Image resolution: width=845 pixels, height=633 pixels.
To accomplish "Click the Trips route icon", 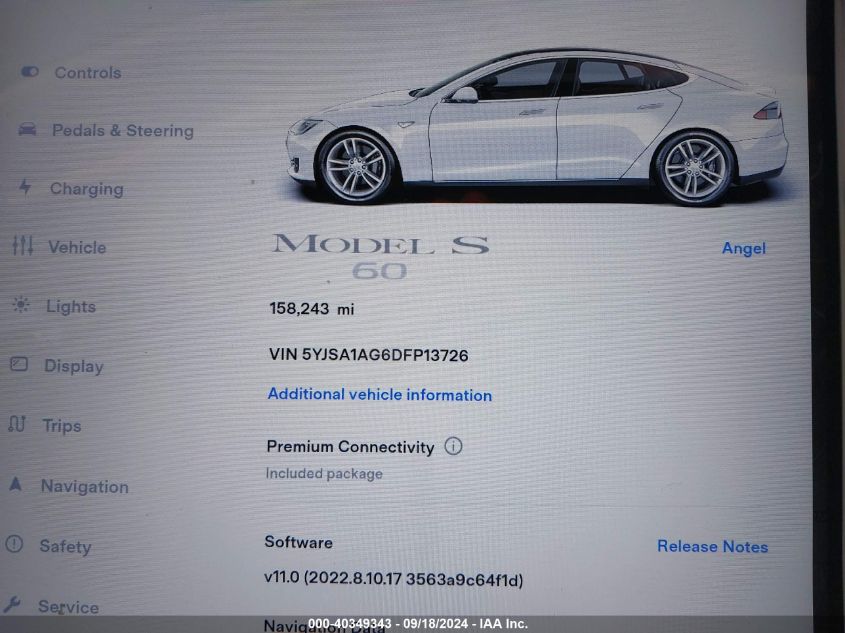I will point(17,424).
